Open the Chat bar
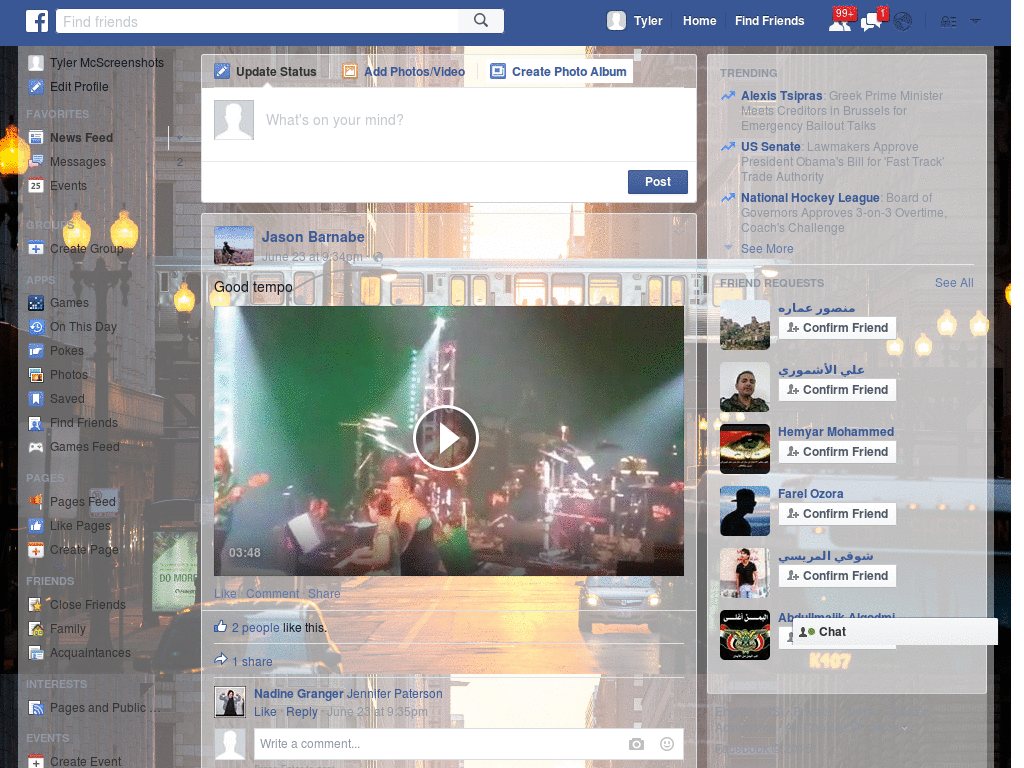1024x768 pixels. pyautogui.click(x=895, y=632)
